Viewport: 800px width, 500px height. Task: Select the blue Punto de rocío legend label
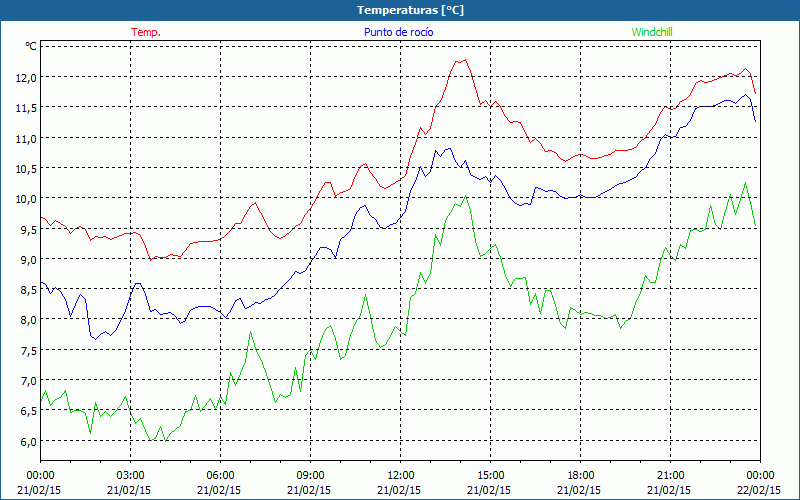[x=398, y=32]
